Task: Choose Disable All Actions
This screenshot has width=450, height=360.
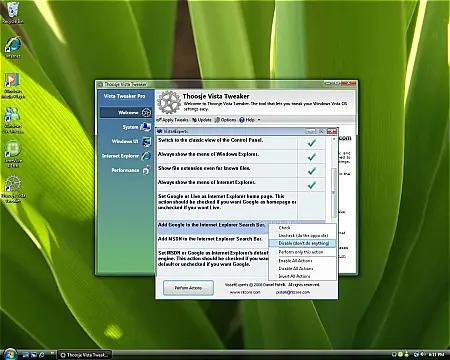Action: 302,268
